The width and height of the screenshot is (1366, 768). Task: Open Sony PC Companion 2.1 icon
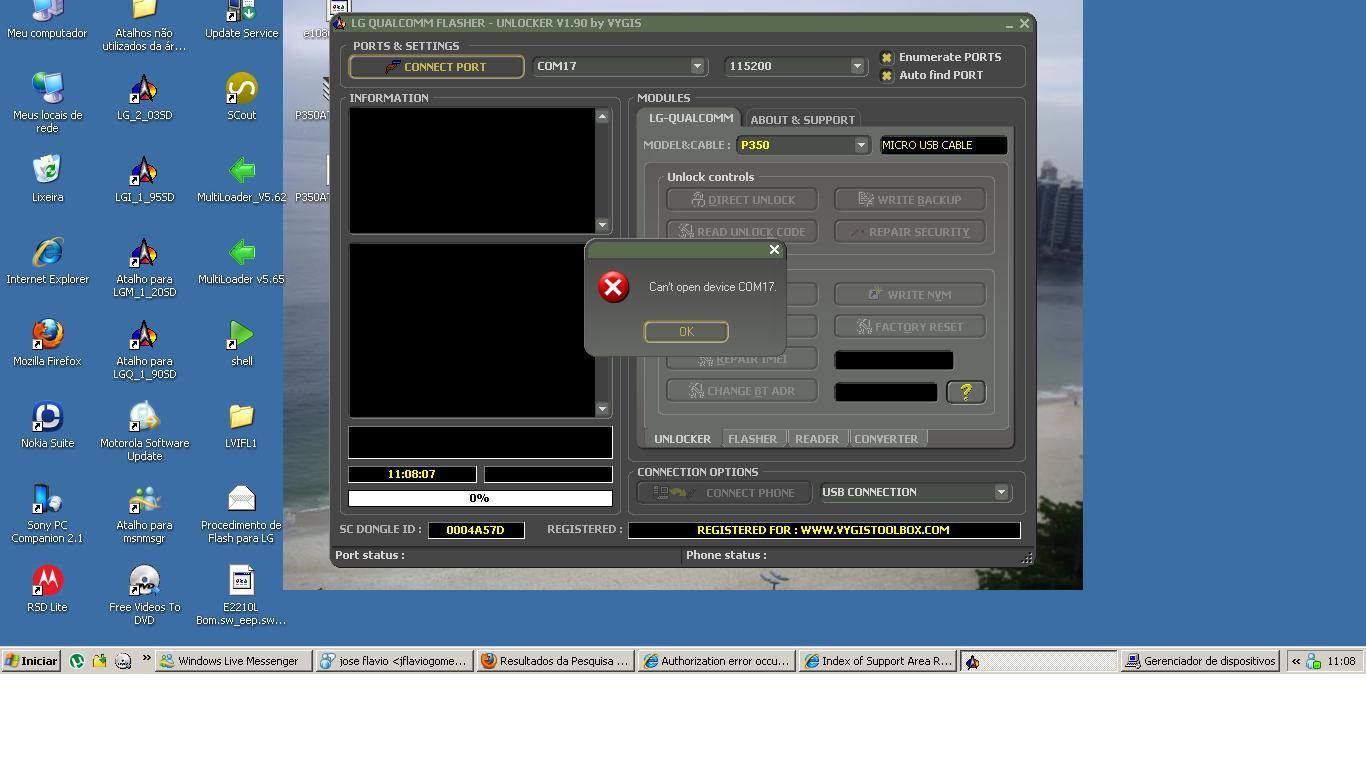[x=47, y=512]
